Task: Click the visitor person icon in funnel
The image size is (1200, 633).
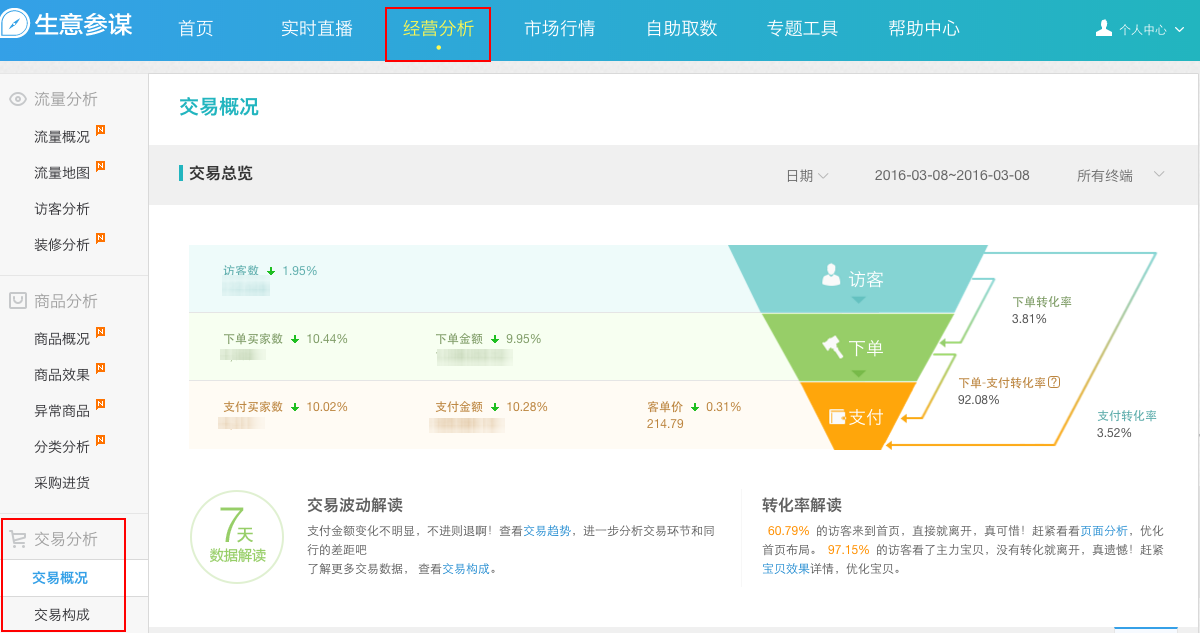Action: click(831, 275)
